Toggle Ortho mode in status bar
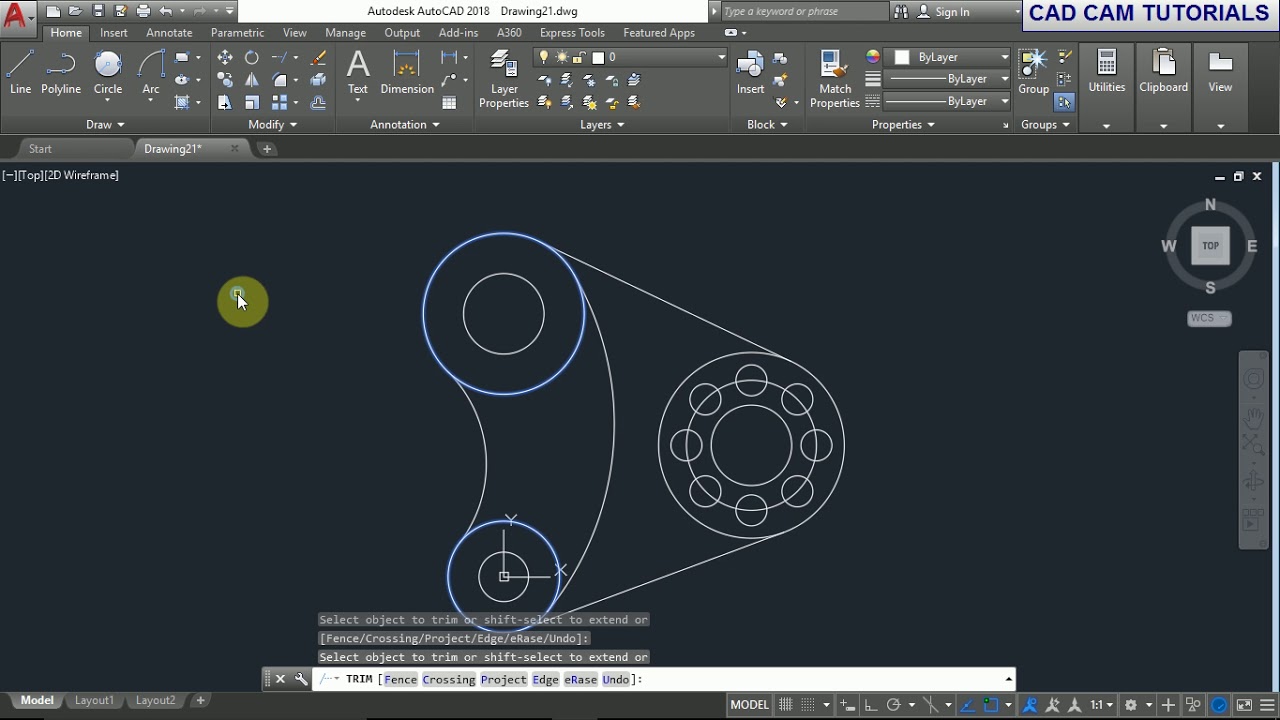The height and width of the screenshot is (720, 1280). coord(870,705)
